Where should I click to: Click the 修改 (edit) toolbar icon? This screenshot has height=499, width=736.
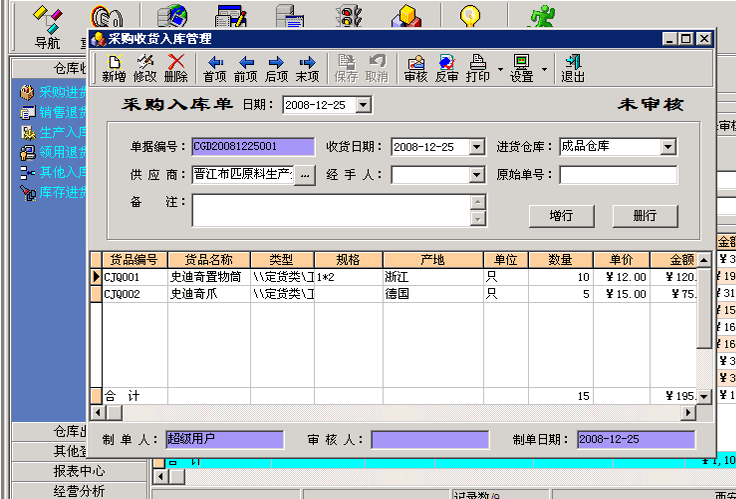pos(145,69)
